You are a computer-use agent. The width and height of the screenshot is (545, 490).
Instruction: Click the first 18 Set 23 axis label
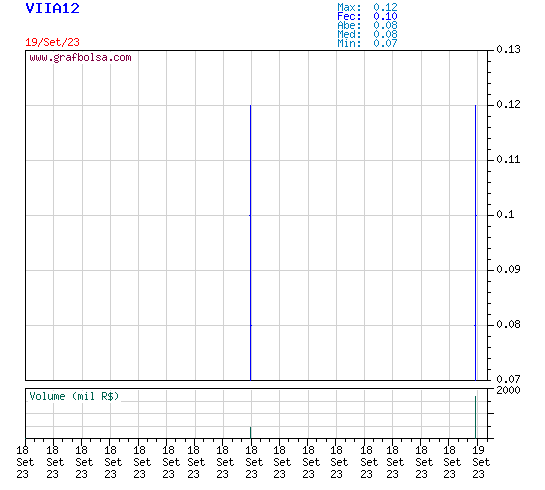point(25,462)
